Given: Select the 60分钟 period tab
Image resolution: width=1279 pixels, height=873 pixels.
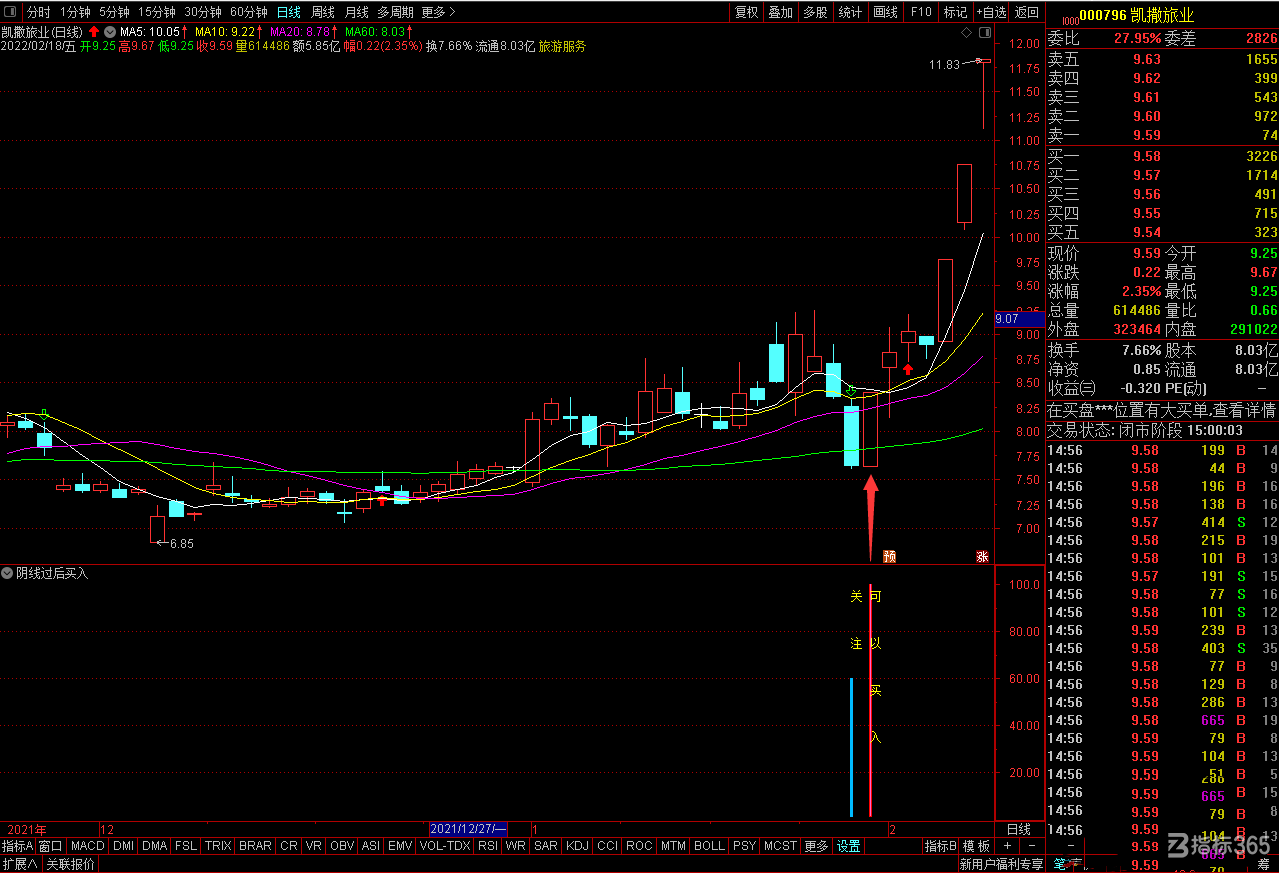Looking at the screenshot, I should coord(249,12).
